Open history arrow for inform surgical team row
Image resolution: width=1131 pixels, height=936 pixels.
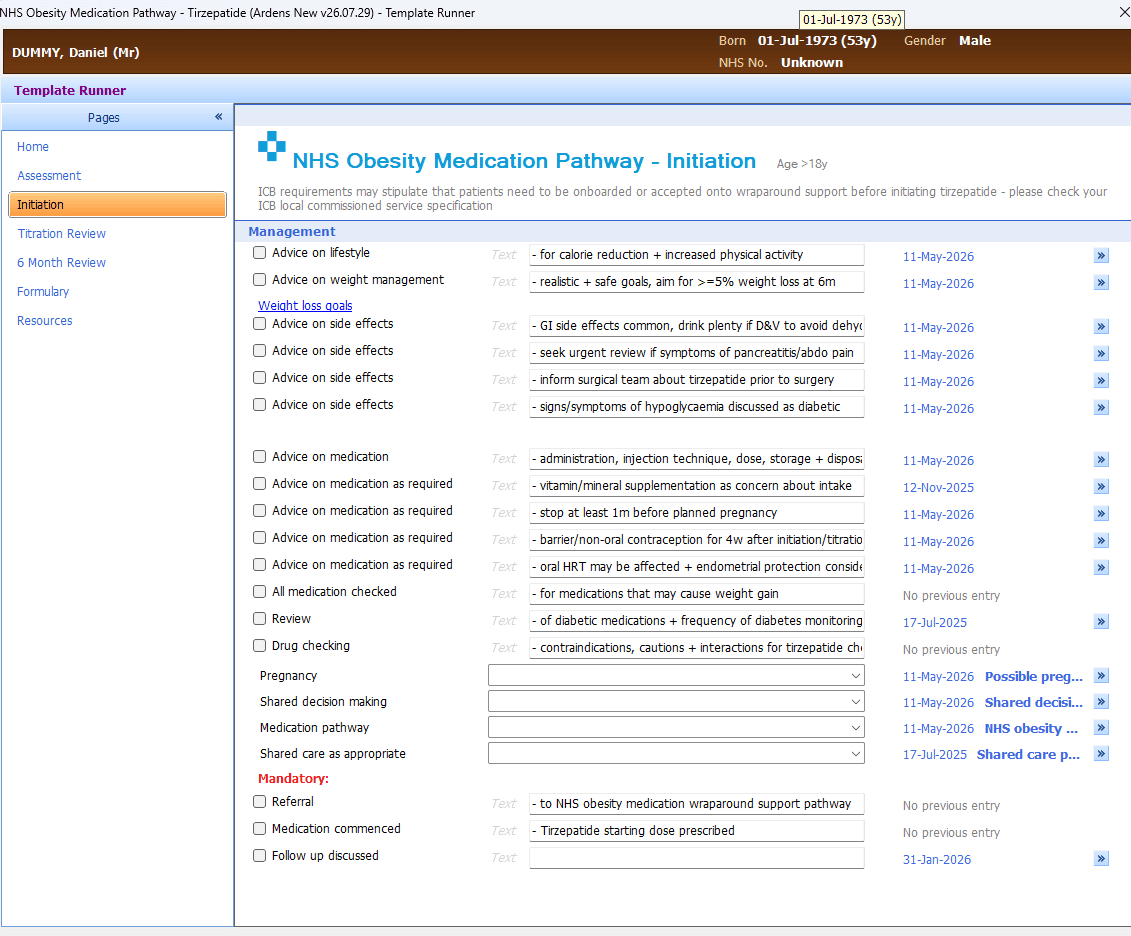(x=1101, y=381)
